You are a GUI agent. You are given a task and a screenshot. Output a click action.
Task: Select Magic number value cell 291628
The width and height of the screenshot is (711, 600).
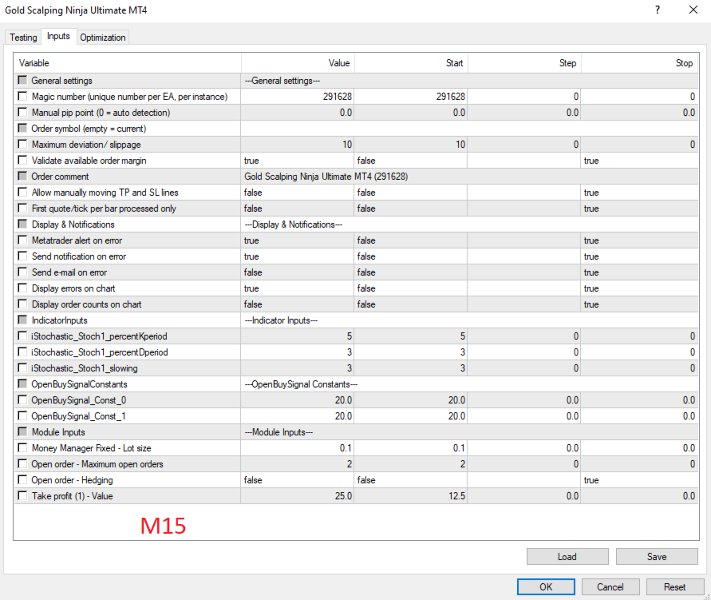click(x=297, y=96)
